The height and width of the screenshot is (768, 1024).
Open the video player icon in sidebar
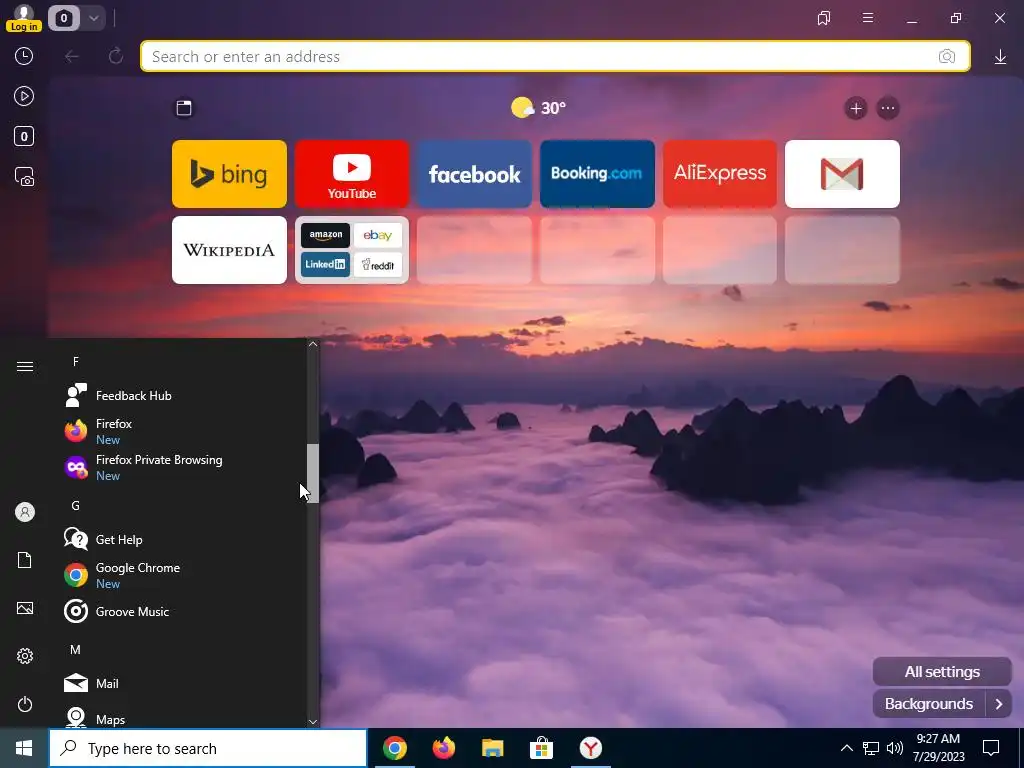click(24, 97)
